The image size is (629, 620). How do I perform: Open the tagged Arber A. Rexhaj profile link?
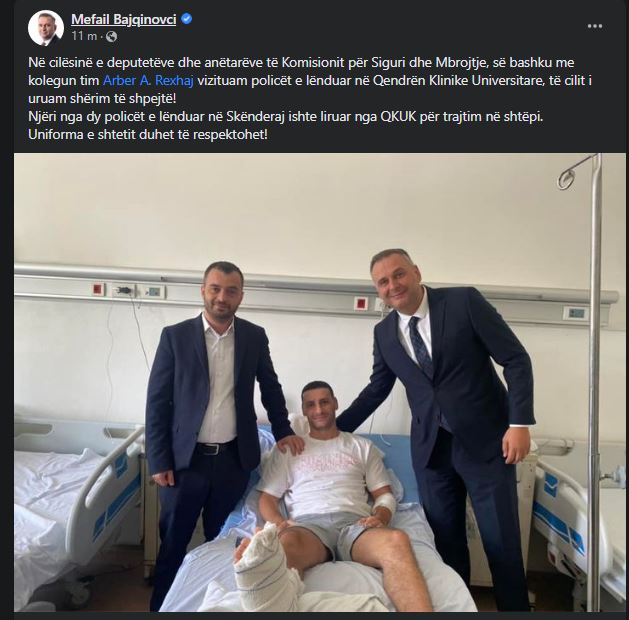pos(148,80)
